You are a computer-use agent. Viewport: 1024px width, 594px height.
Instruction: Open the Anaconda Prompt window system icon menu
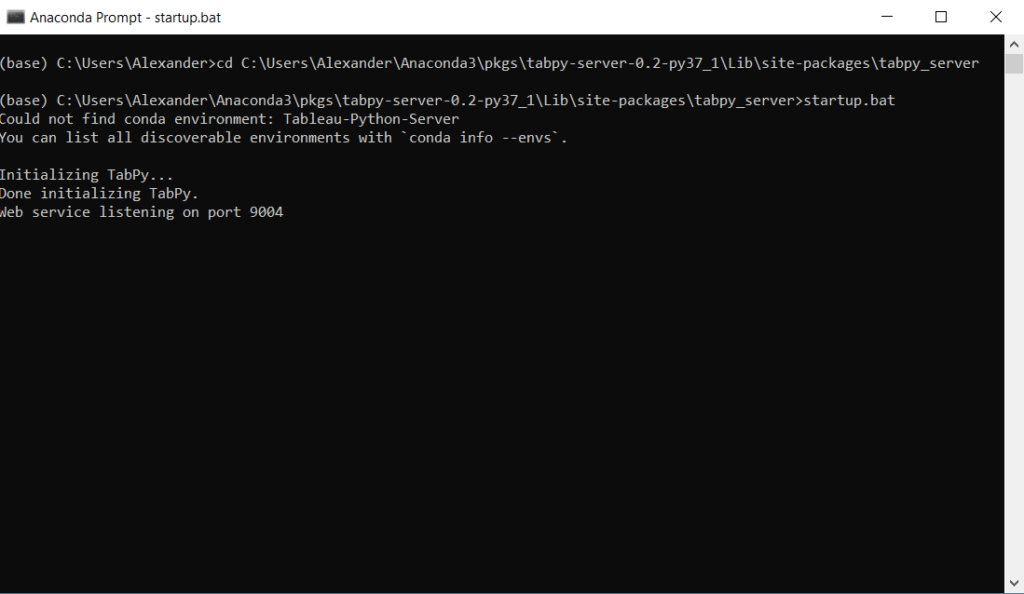pos(16,17)
